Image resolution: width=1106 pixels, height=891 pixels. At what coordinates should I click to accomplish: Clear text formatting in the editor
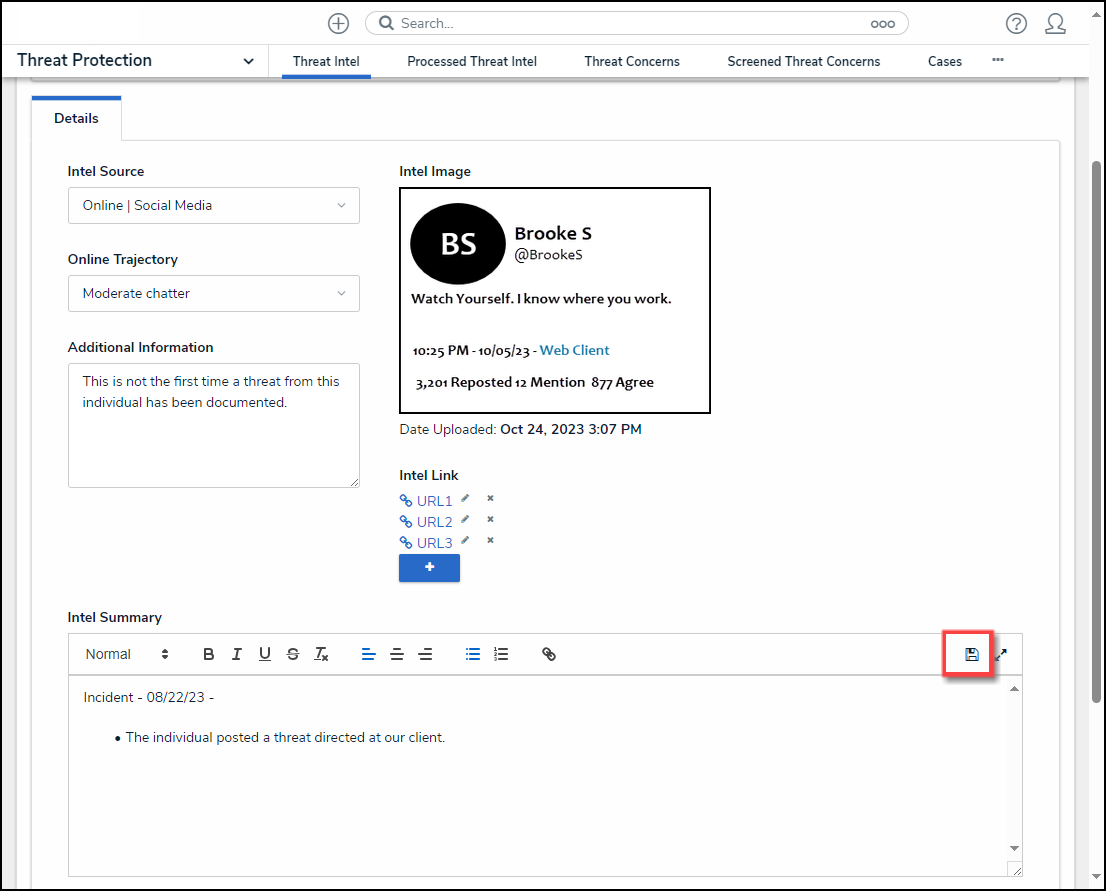click(321, 654)
